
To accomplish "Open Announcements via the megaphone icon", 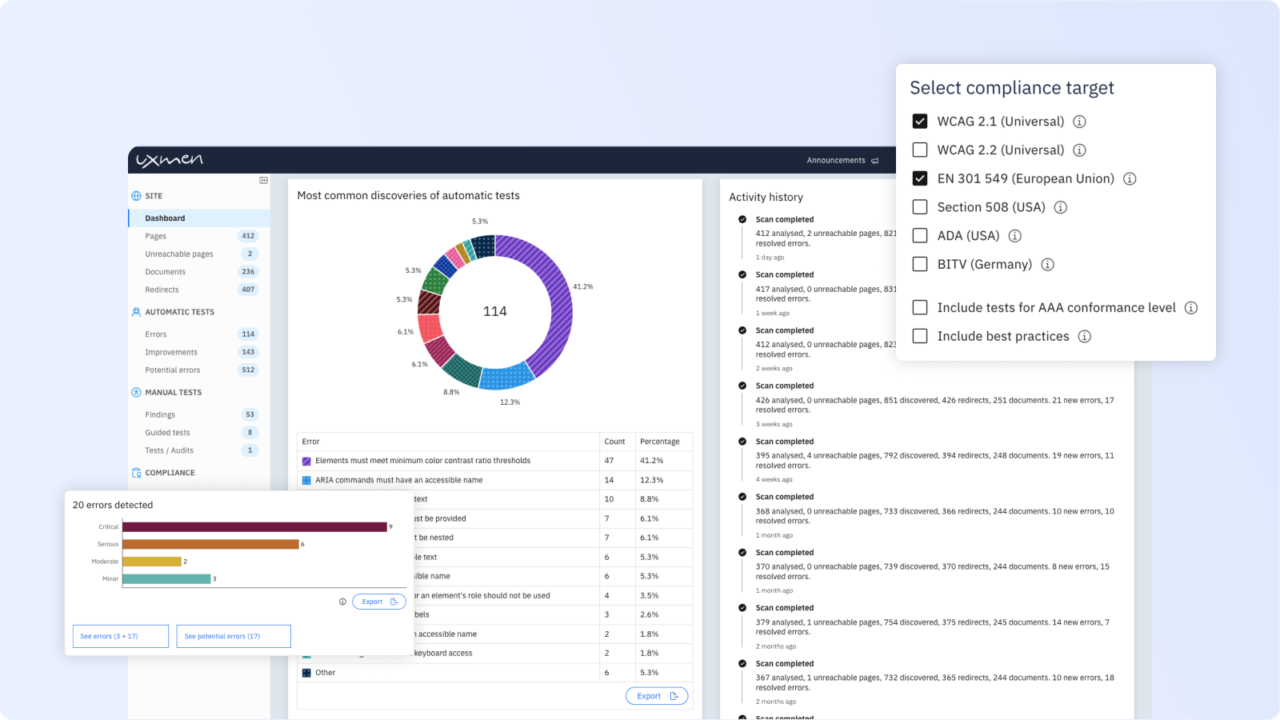I will click(x=874, y=160).
